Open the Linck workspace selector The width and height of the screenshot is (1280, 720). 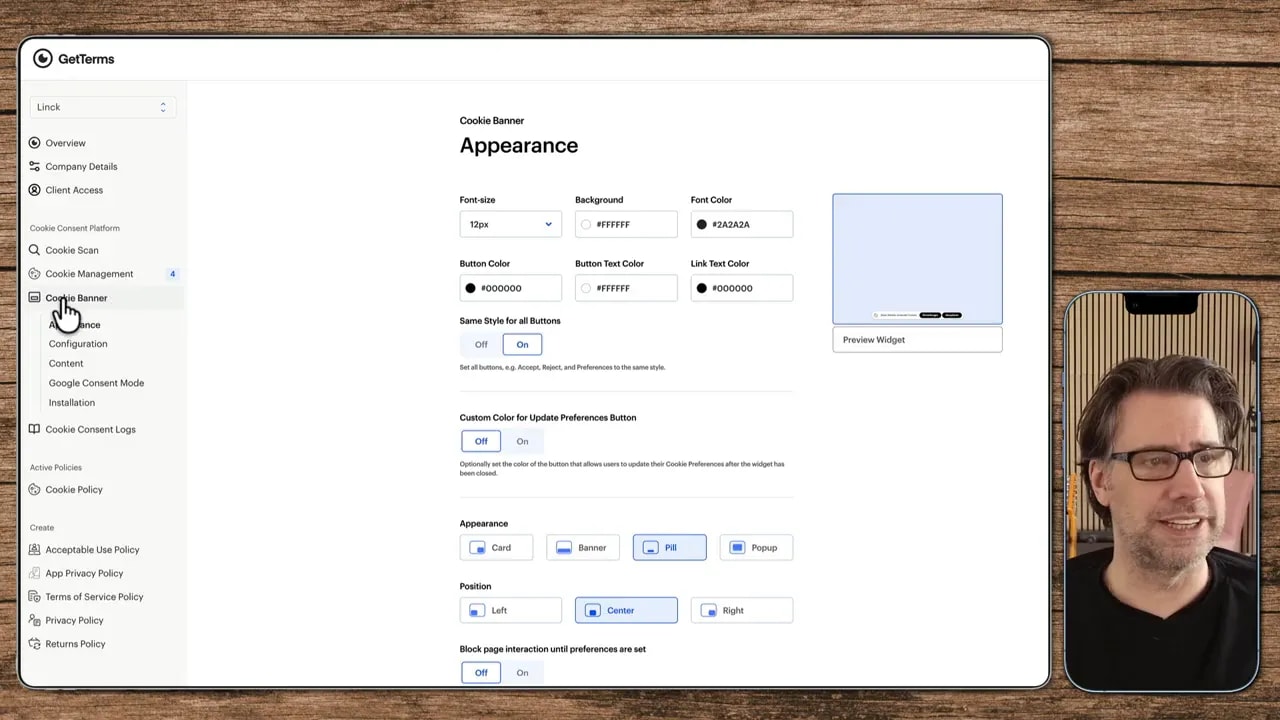102,107
